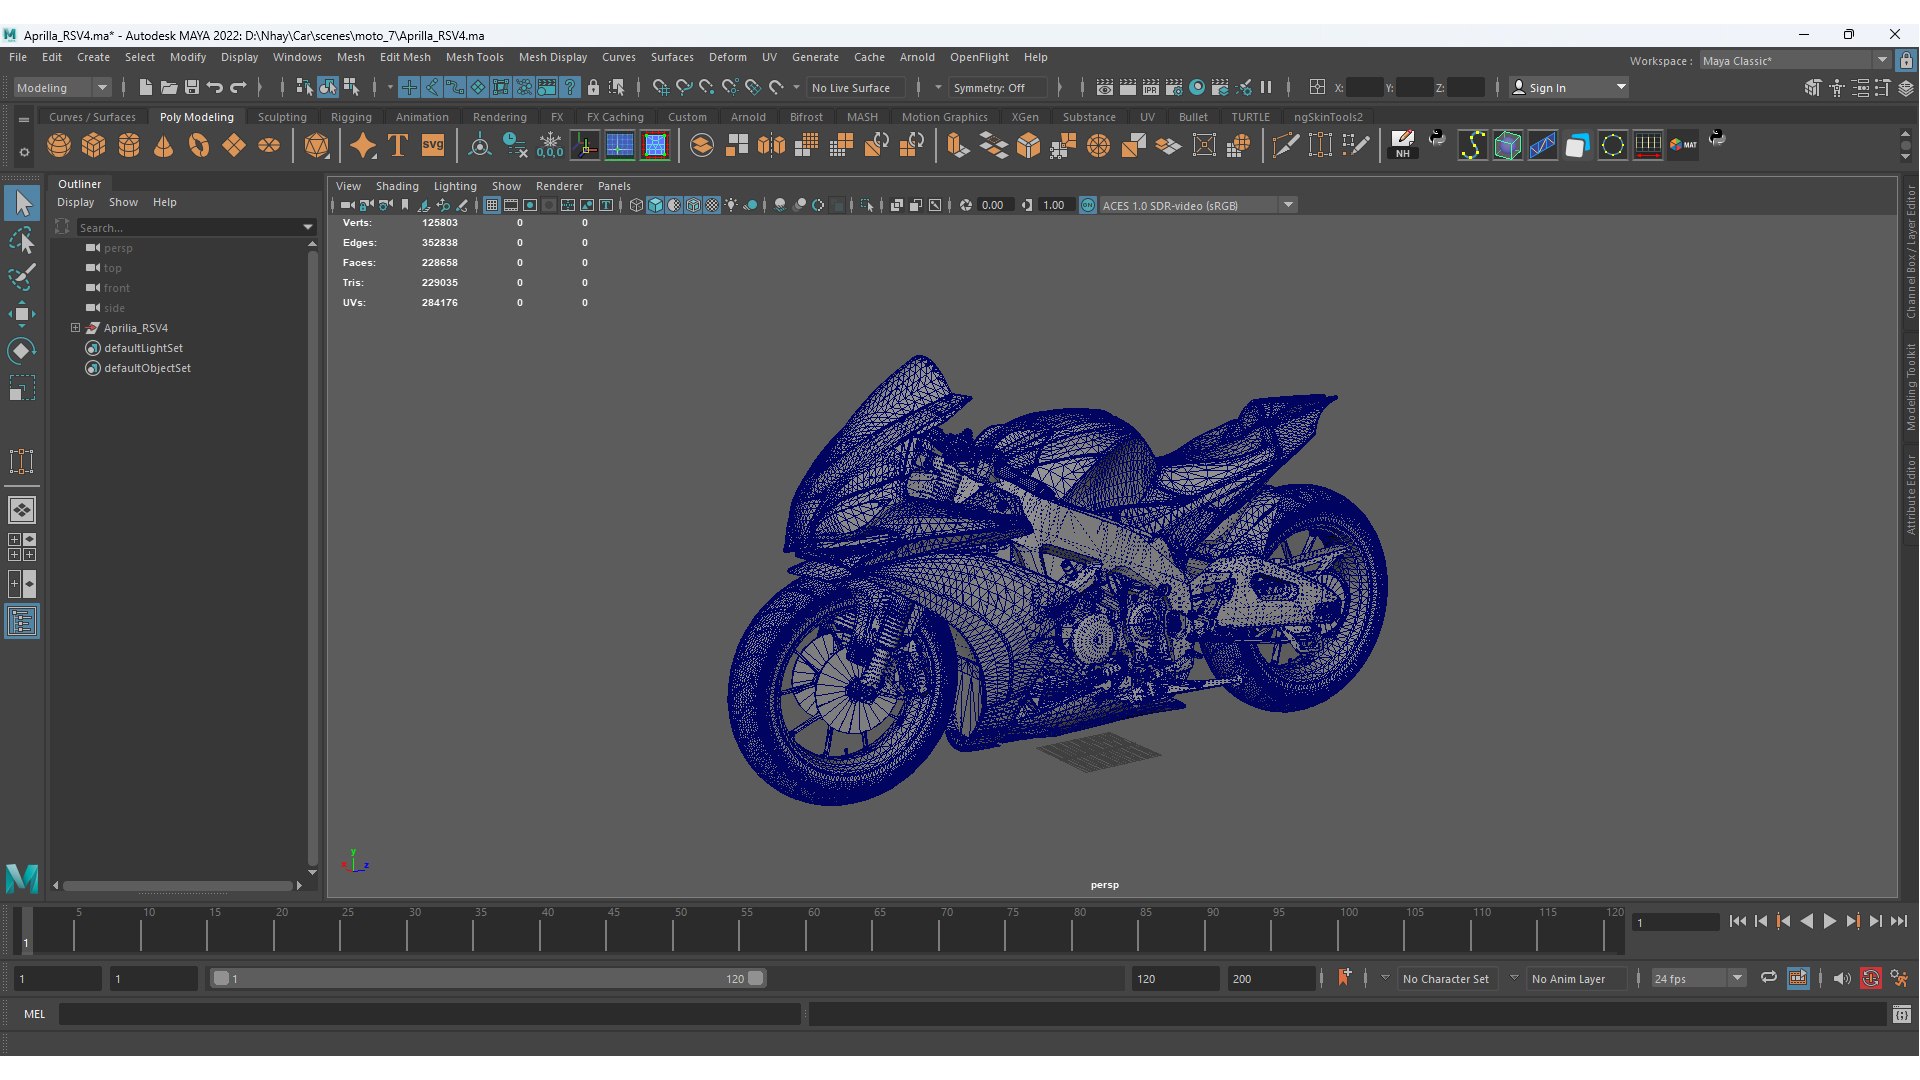This screenshot has height=1080, width=1920.
Task: Click the NH notepad shelf icon
Action: point(1402,146)
